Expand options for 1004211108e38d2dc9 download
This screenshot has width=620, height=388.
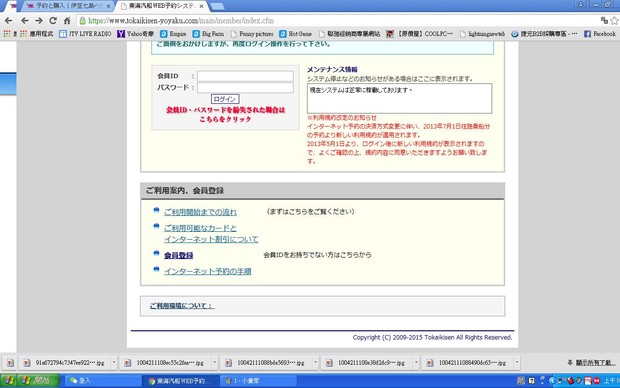pos(416,363)
